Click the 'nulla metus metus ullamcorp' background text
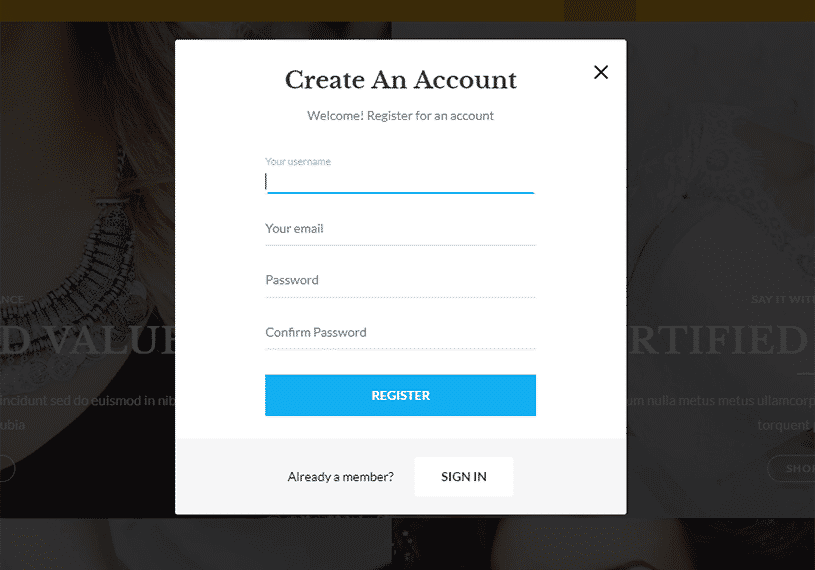Viewport: 815px width, 570px height. pos(720,401)
